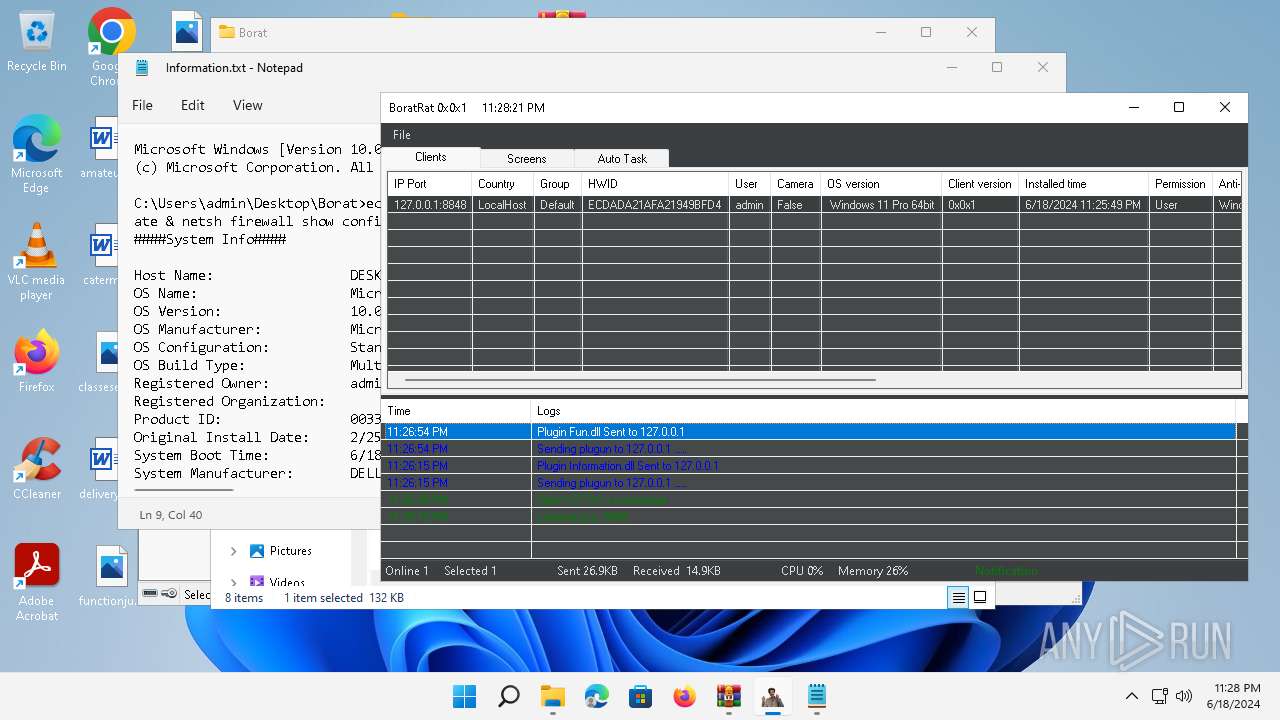
Task: Select log entry 'Plugin Information.dll Sent to 127.0.0.1'
Action: coord(808,466)
